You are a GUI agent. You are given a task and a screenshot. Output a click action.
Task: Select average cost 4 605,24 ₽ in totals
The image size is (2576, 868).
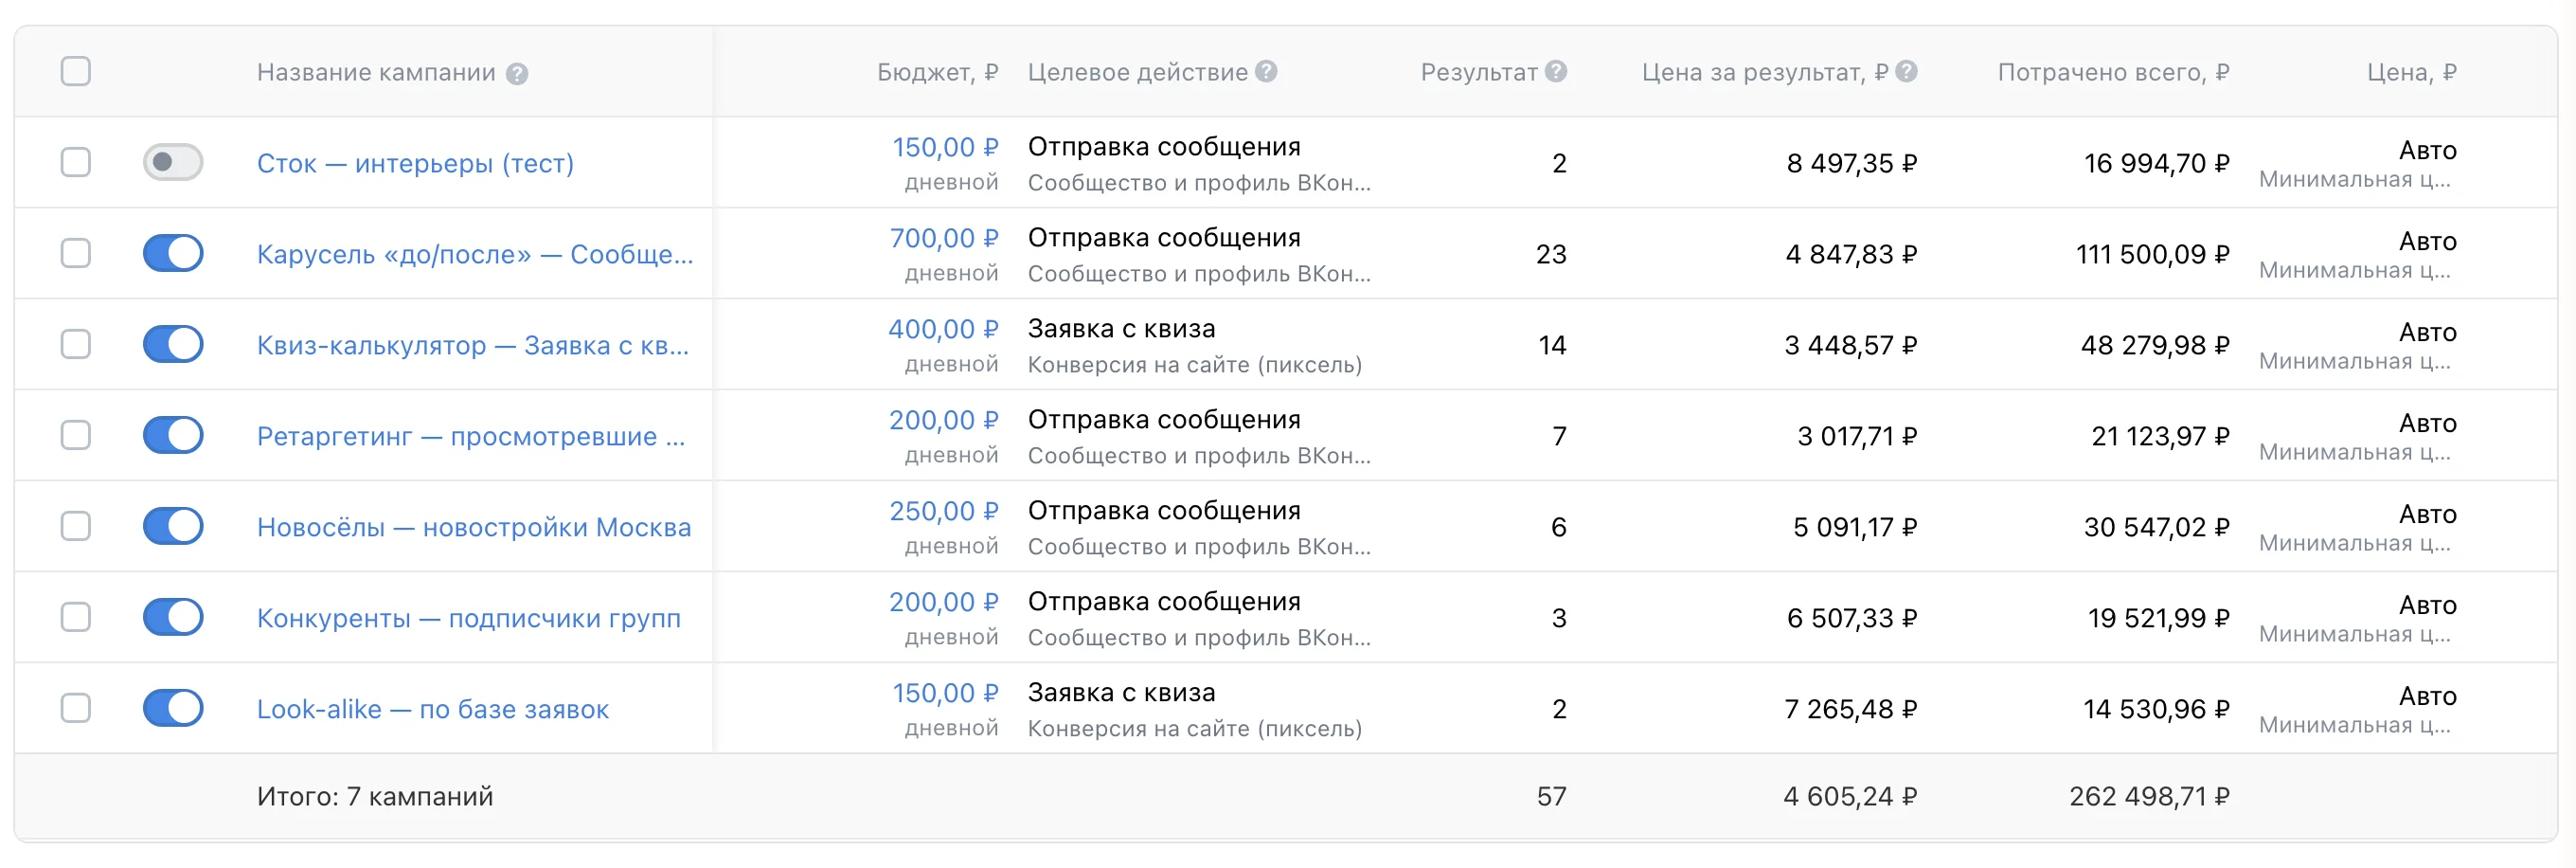(1850, 797)
